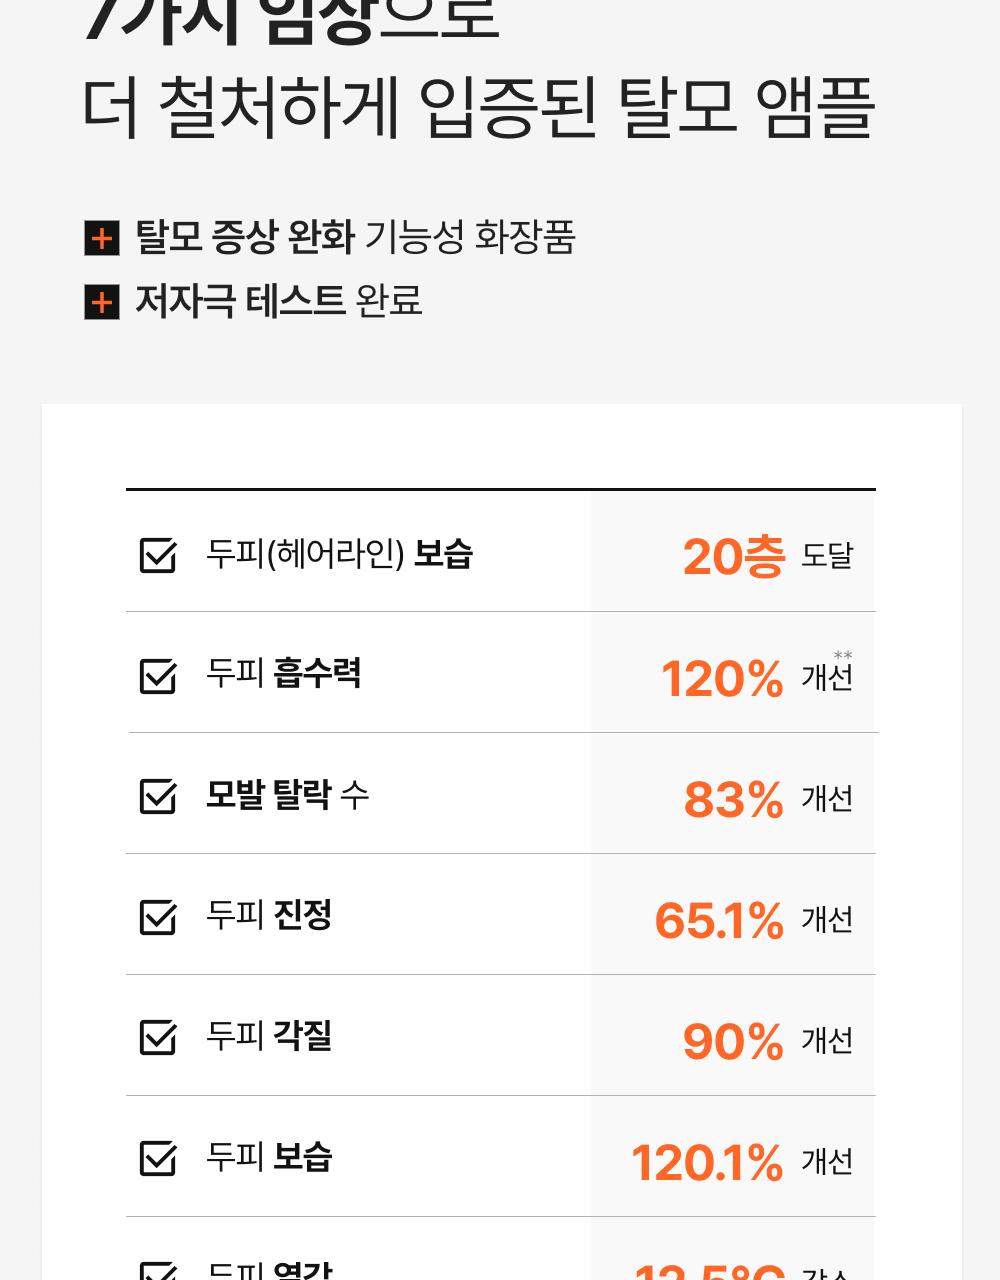
Task: Click the checkmark beside 두피 진정
Action: tap(158, 918)
